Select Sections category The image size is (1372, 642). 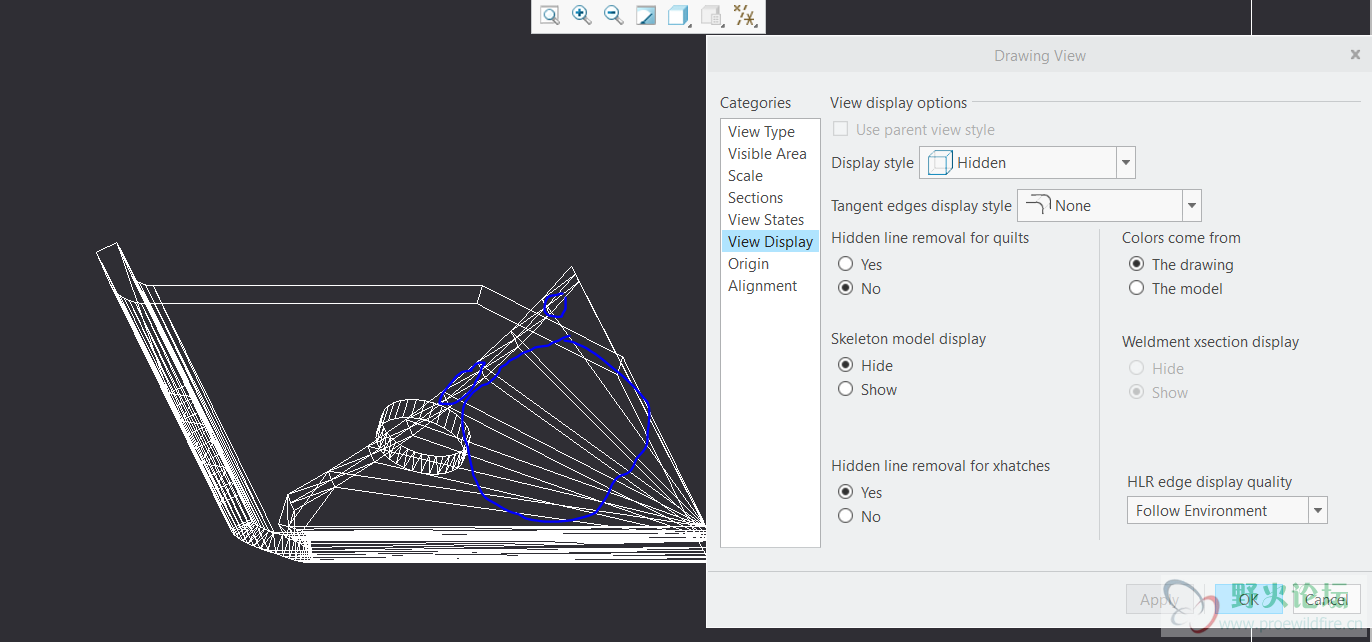(x=755, y=197)
